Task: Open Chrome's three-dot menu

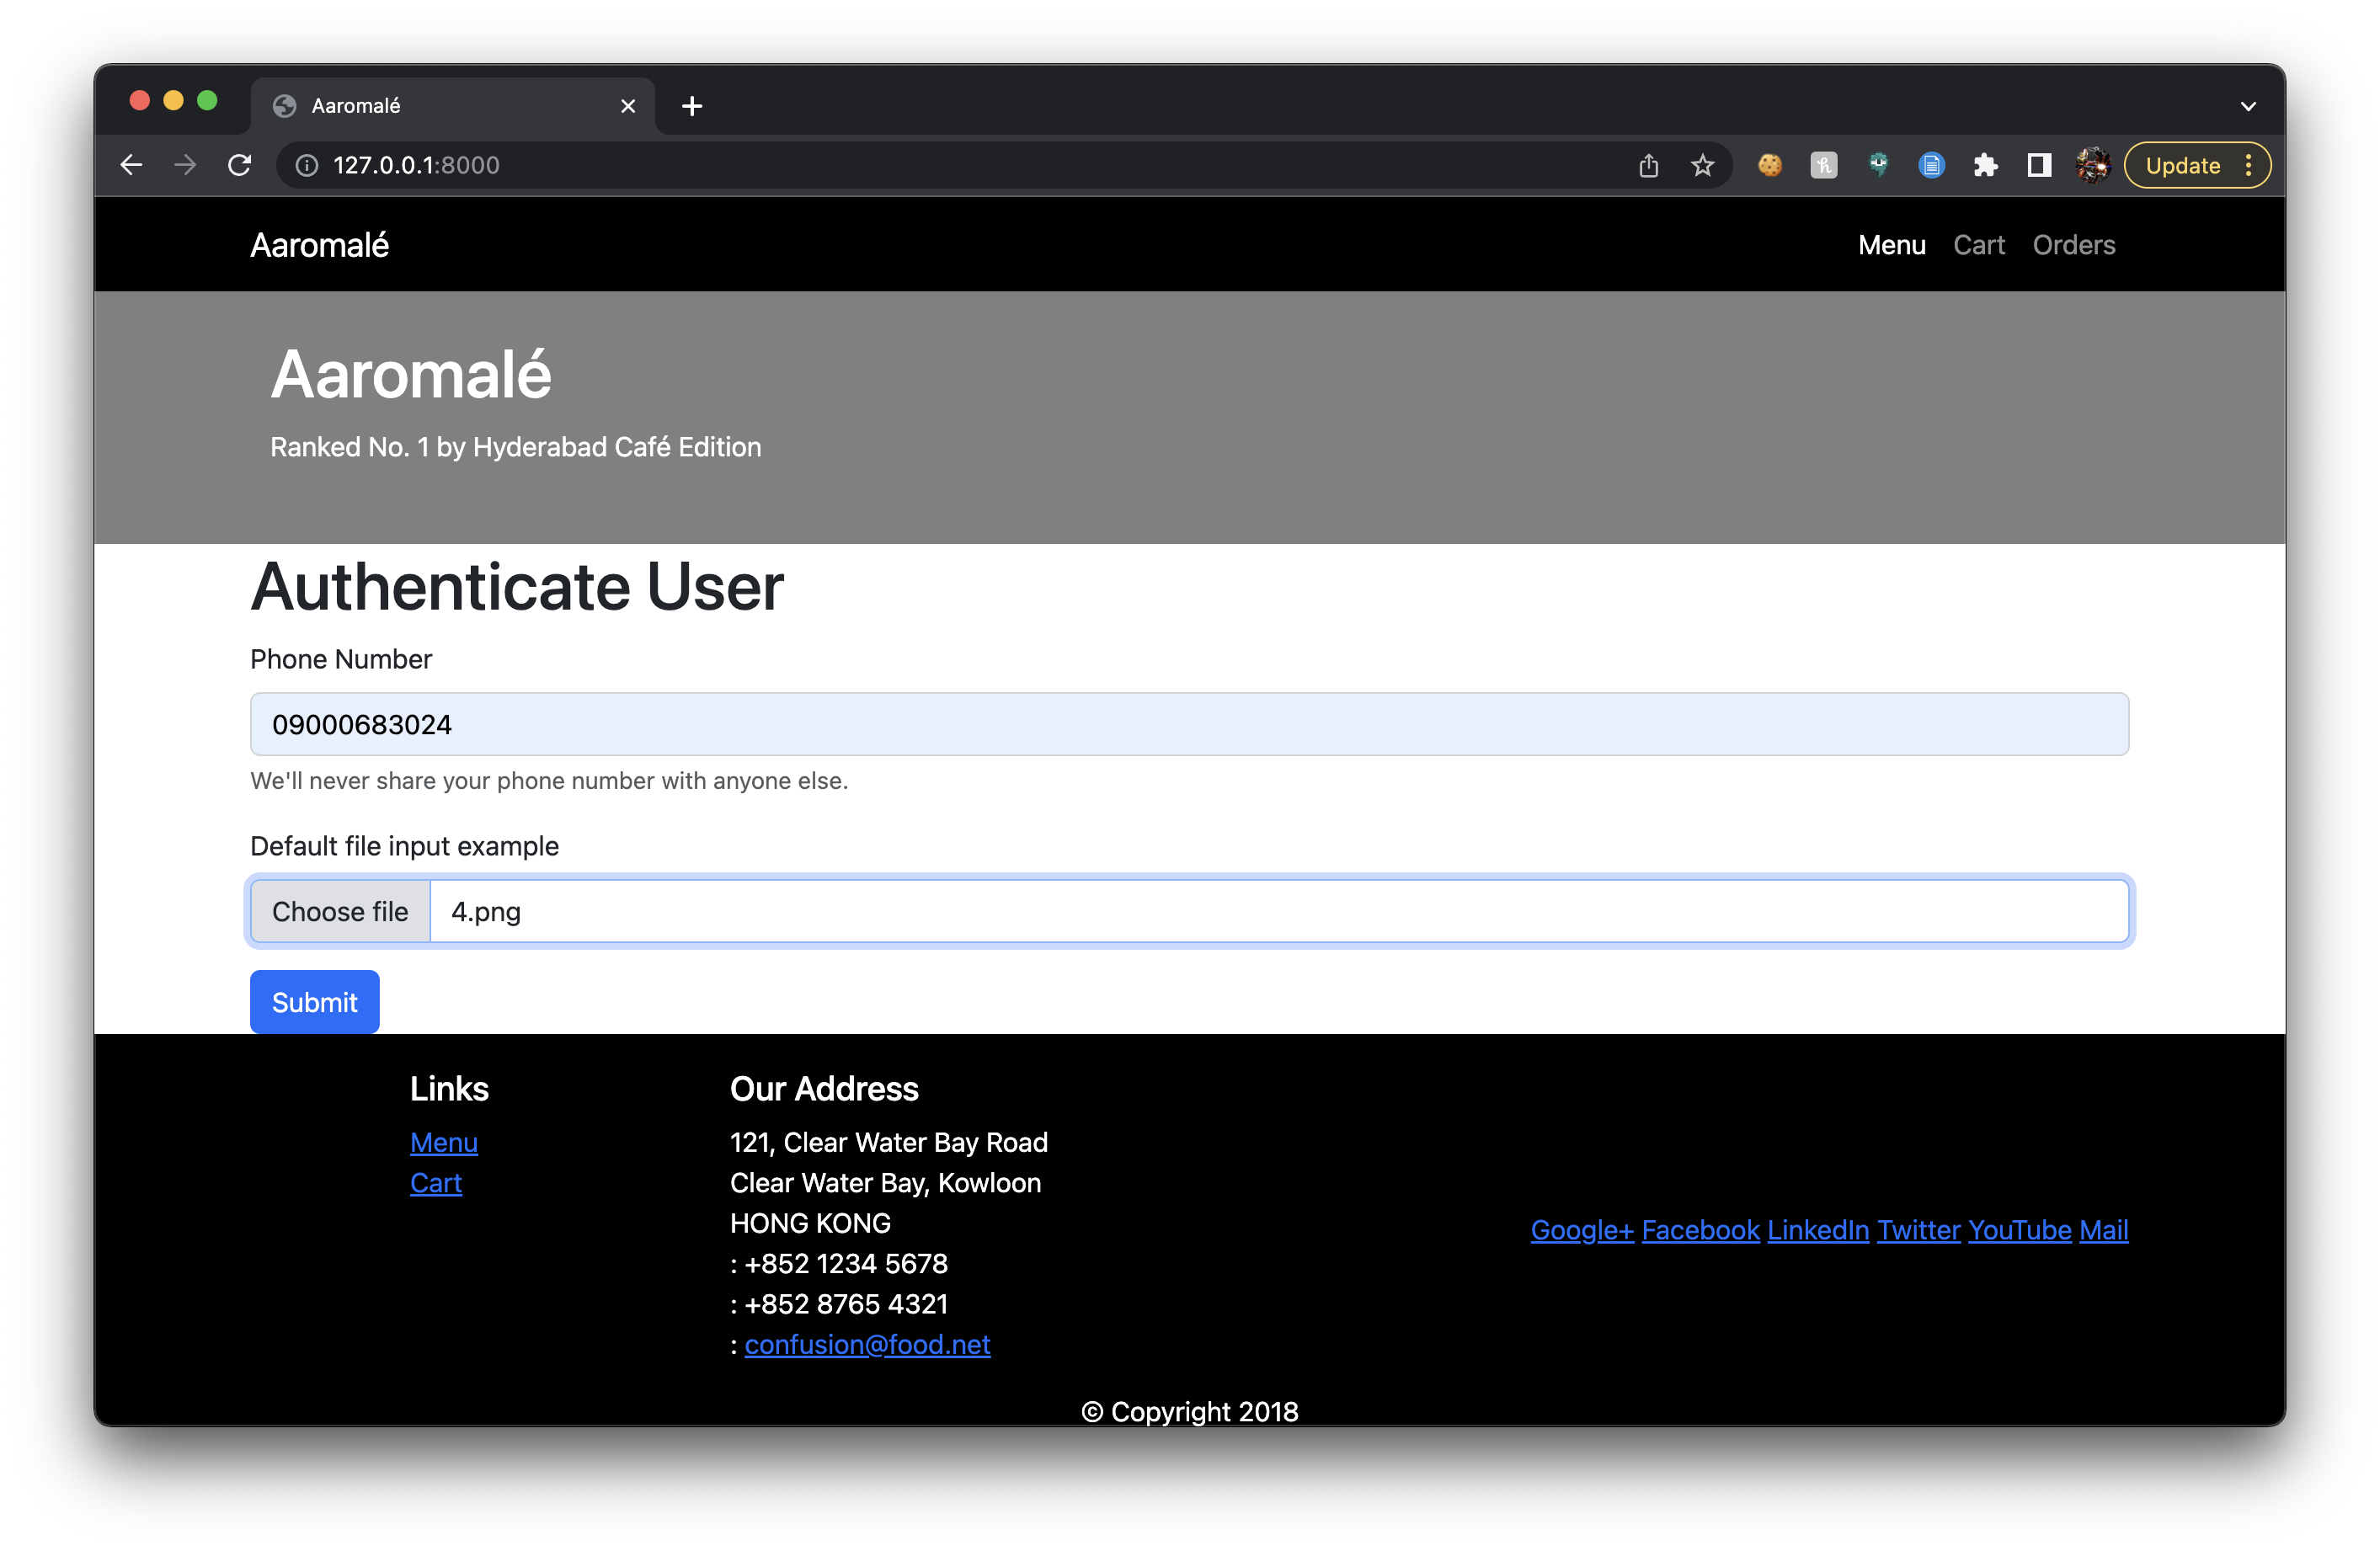Action: point(2249,165)
